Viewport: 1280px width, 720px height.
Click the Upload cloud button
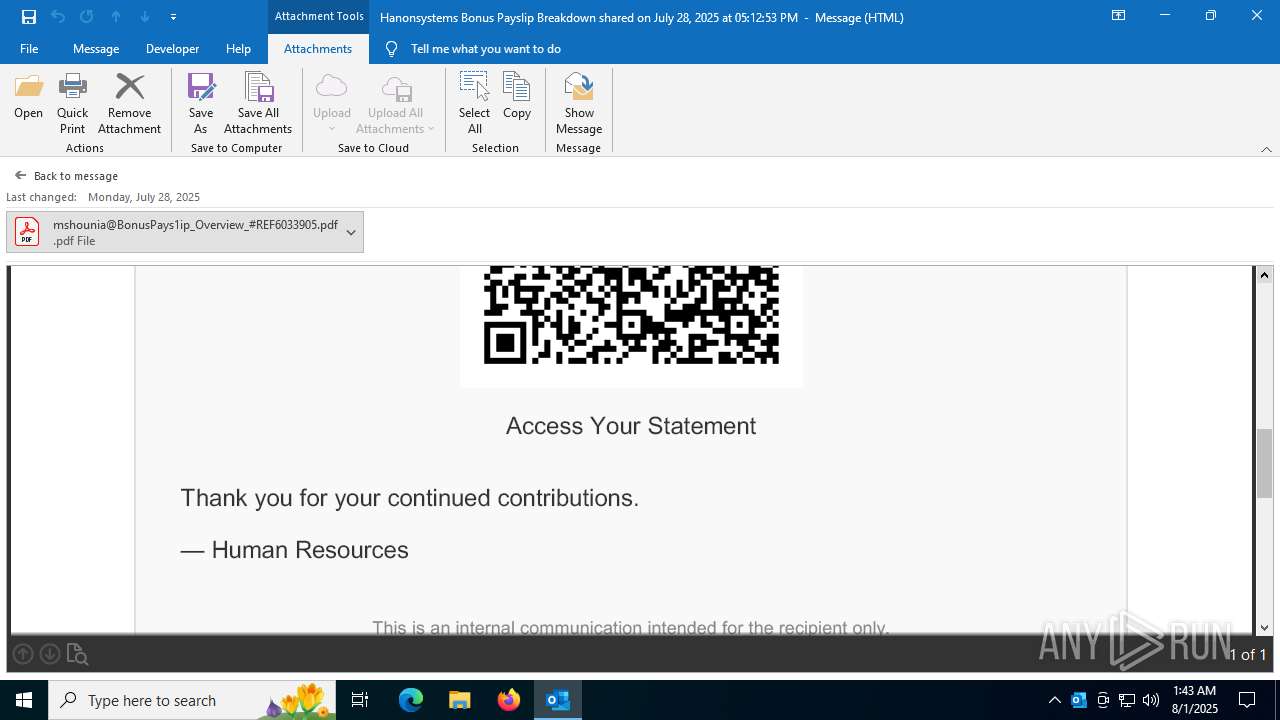(332, 103)
